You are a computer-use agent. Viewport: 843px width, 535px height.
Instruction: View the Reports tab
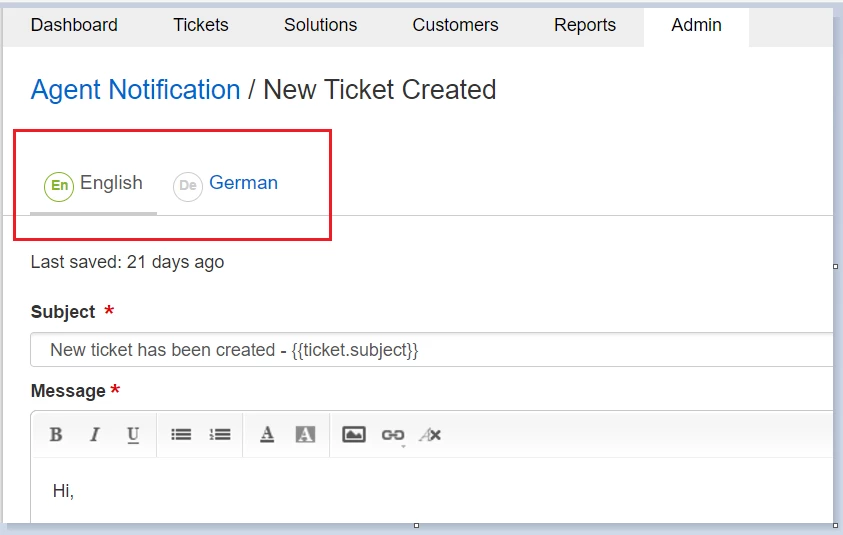tap(585, 25)
